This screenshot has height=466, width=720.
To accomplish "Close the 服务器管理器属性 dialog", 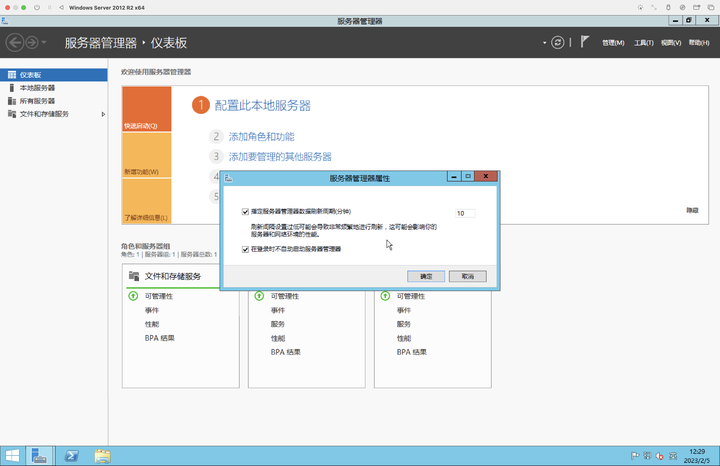I will [486, 176].
